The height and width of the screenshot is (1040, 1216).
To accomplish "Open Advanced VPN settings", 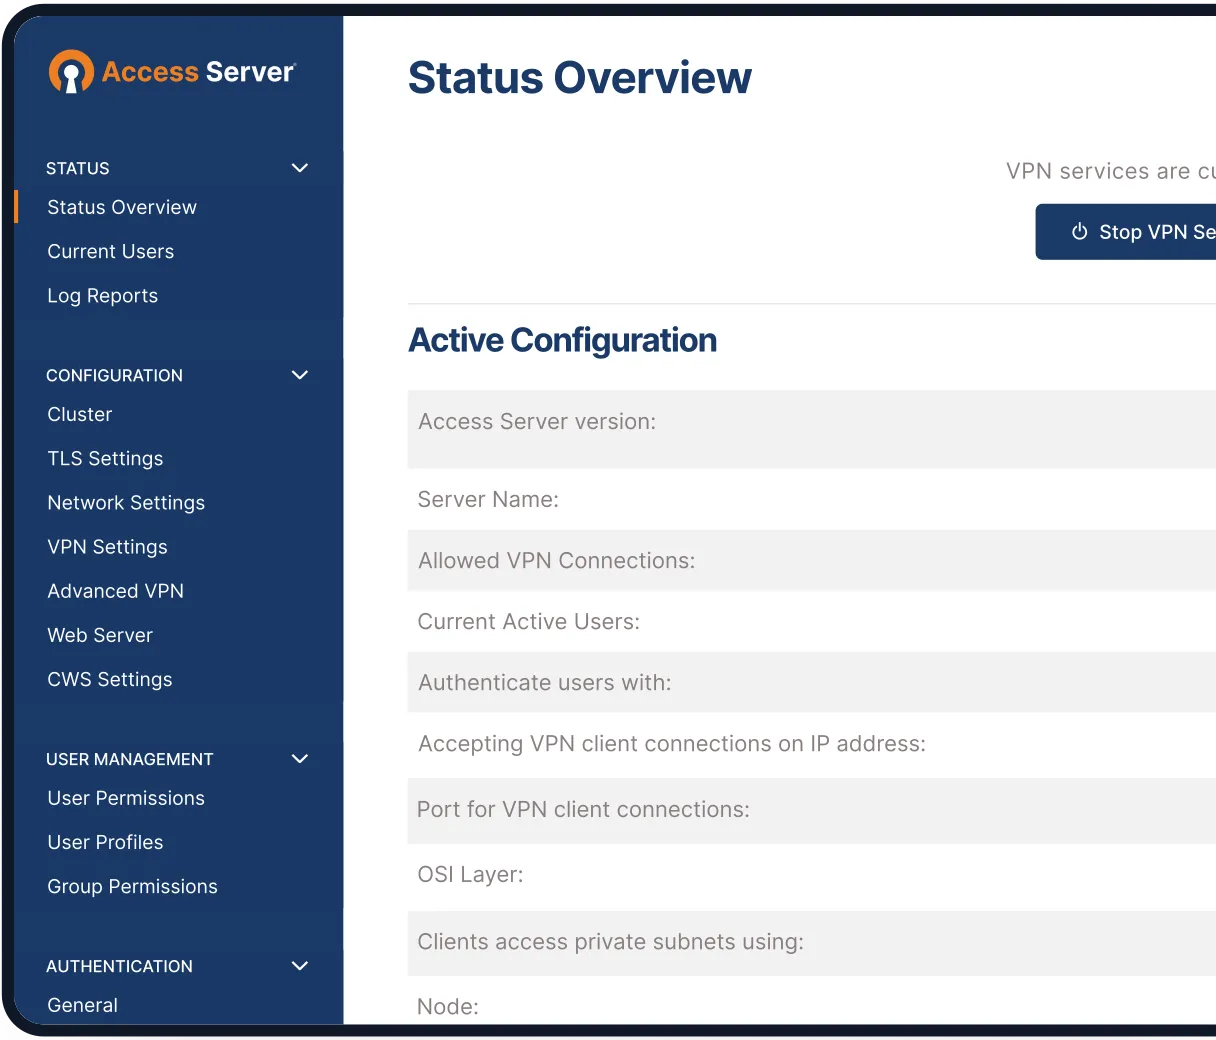I will [x=115, y=591].
